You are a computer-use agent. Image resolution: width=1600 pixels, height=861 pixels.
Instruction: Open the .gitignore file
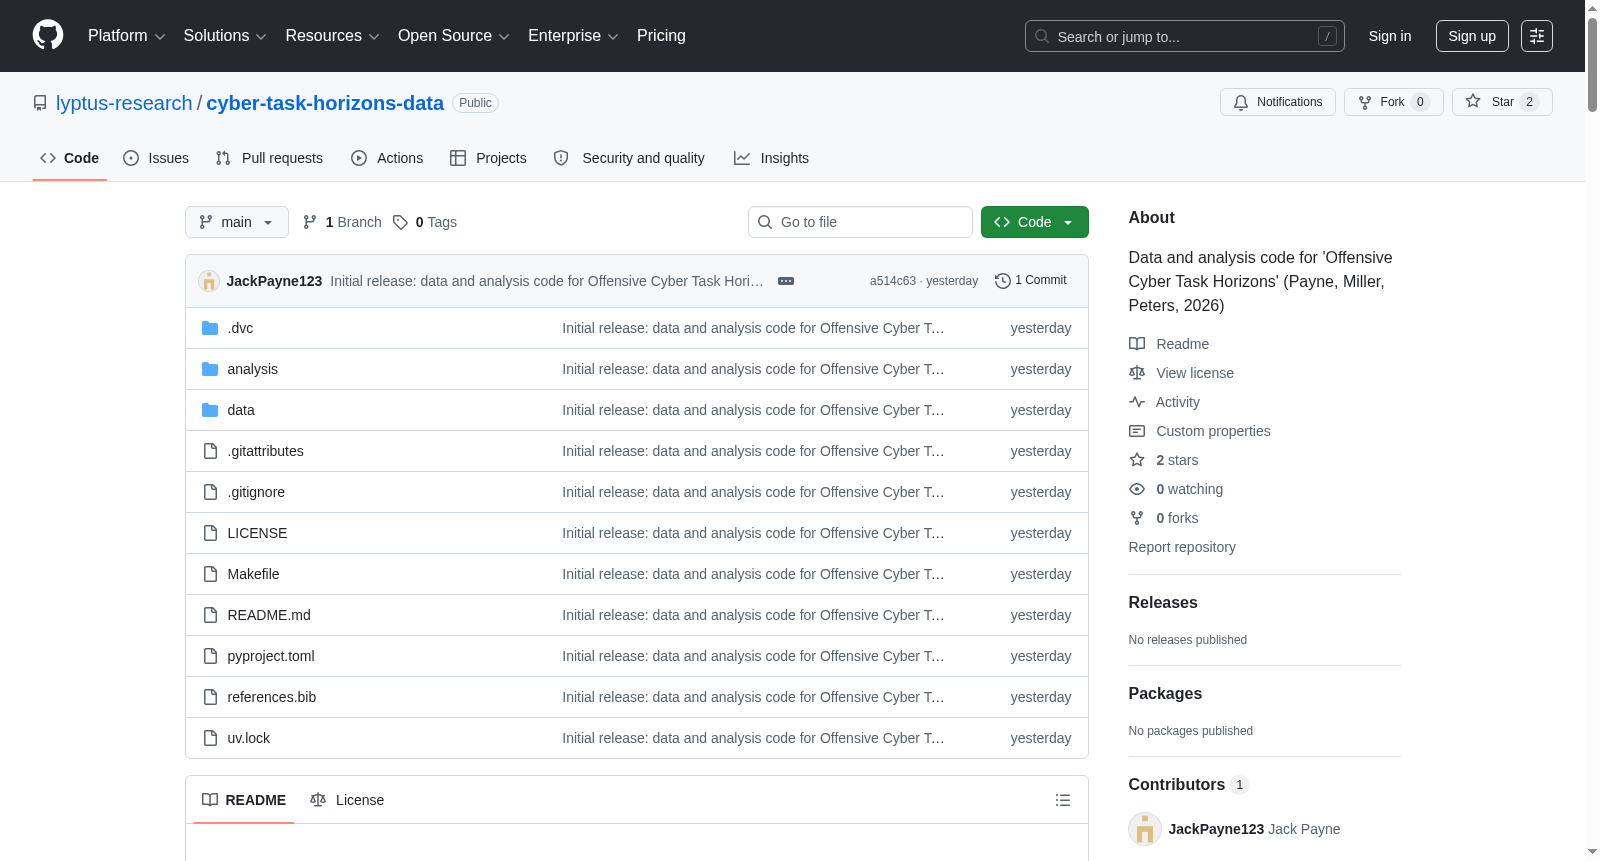click(256, 492)
